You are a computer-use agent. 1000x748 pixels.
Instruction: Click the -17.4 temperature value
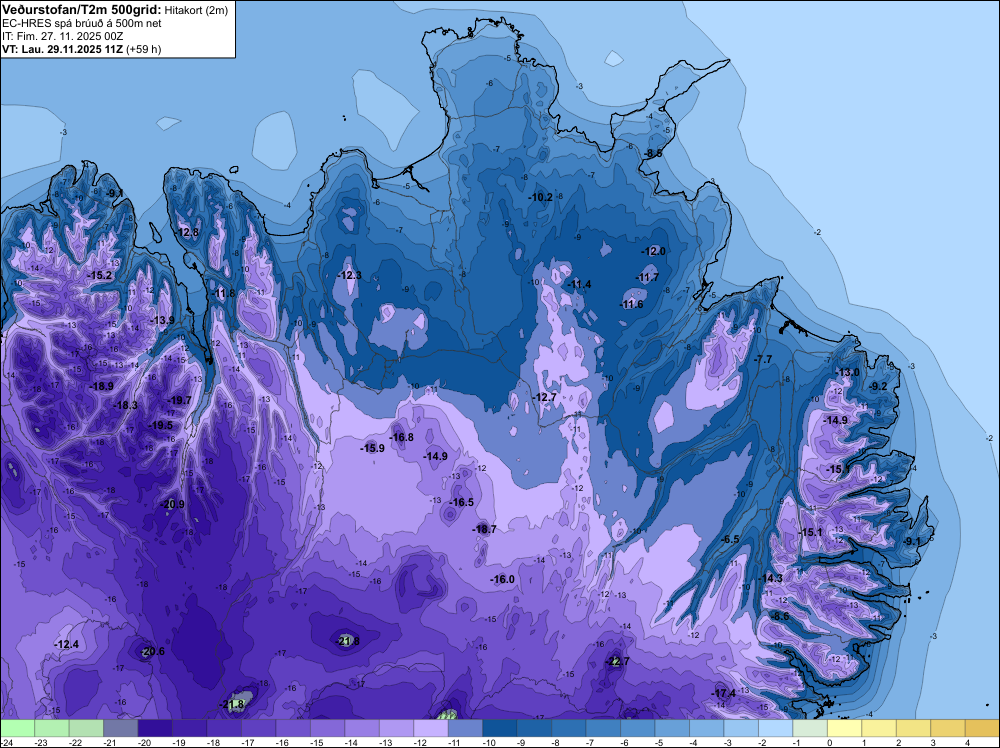click(723, 693)
